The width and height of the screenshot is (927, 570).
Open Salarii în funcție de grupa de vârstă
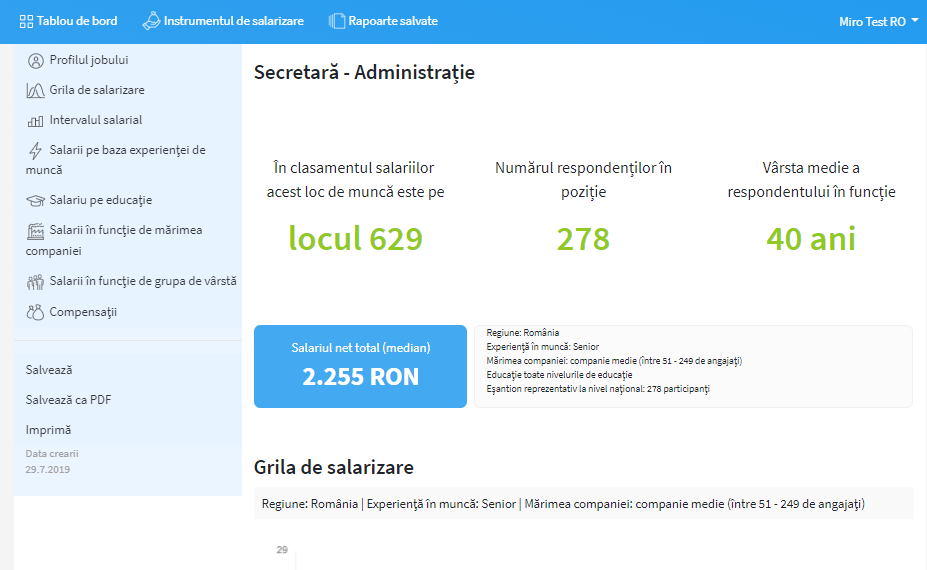coord(142,281)
